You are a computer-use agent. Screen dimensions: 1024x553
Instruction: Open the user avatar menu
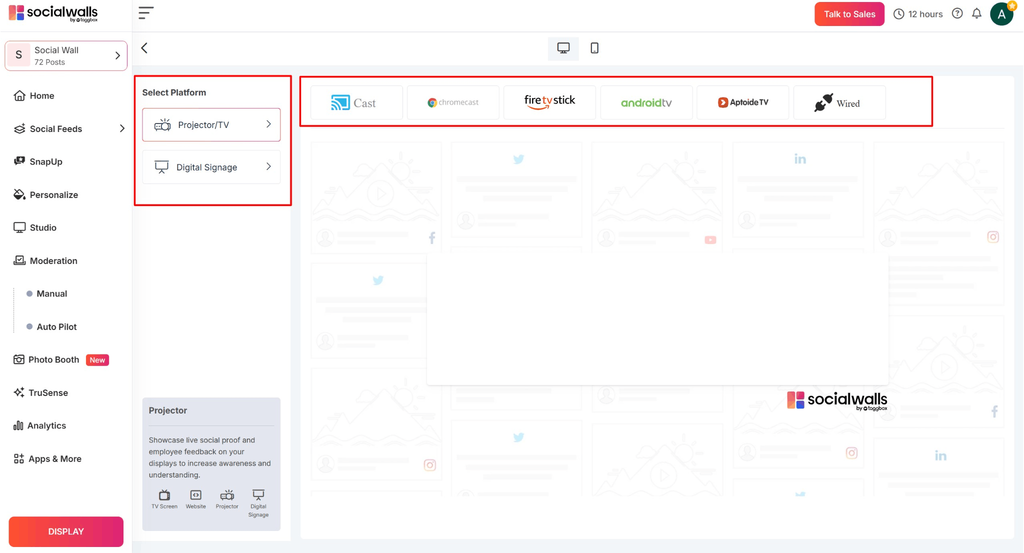1002,14
